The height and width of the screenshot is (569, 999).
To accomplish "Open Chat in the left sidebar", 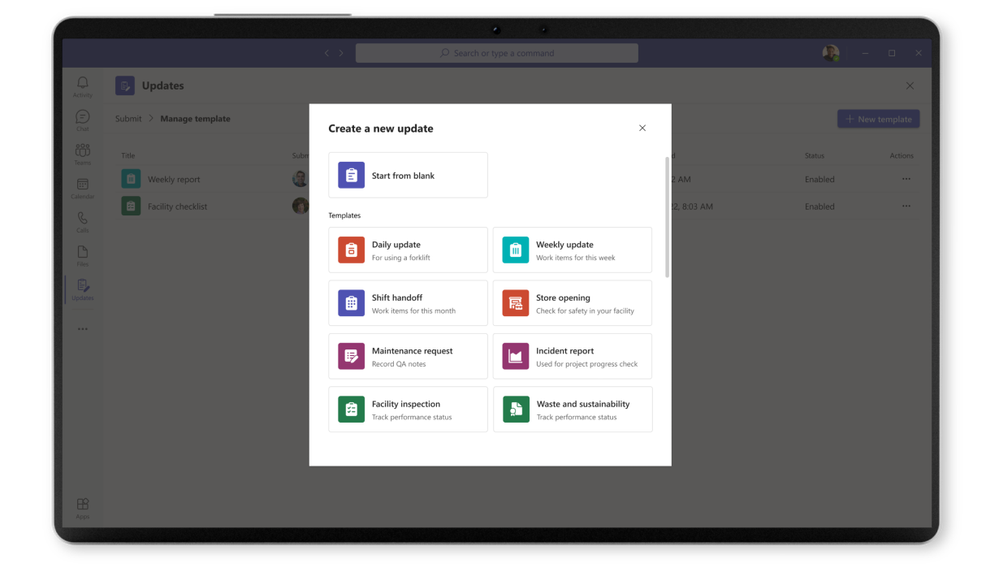I will pos(82,120).
